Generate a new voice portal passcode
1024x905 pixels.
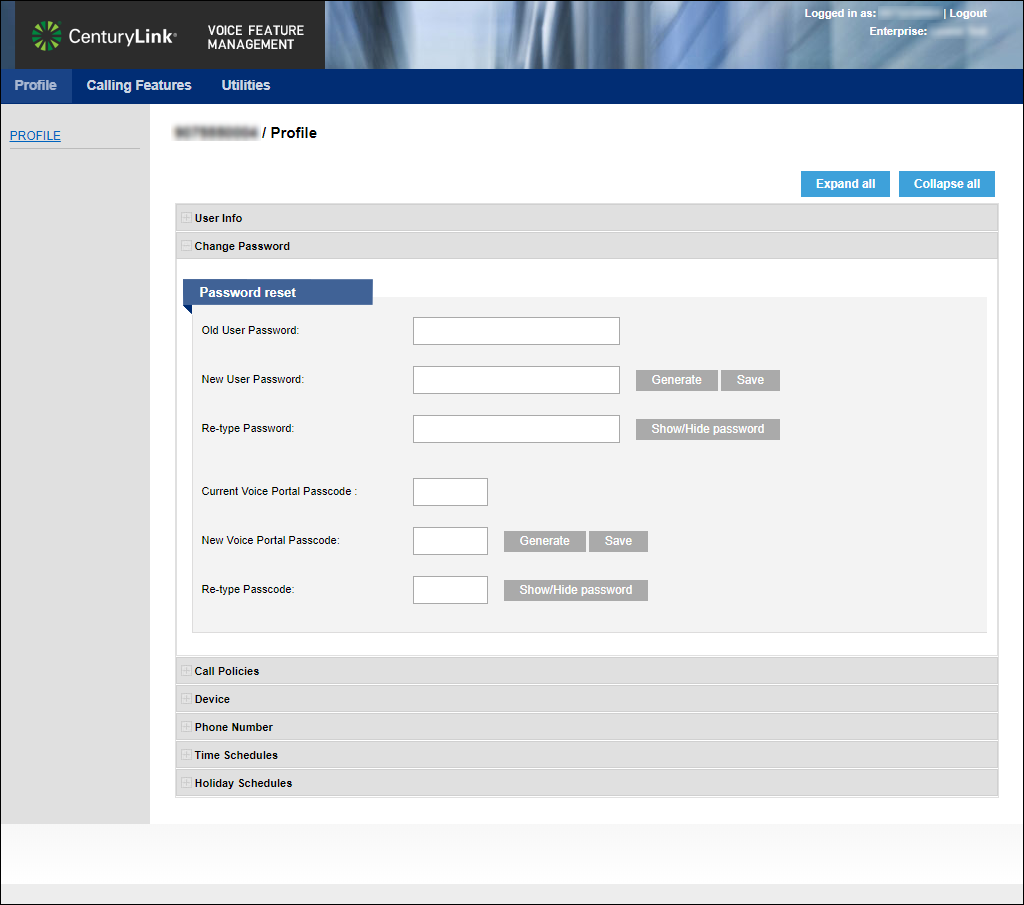tap(545, 541)
